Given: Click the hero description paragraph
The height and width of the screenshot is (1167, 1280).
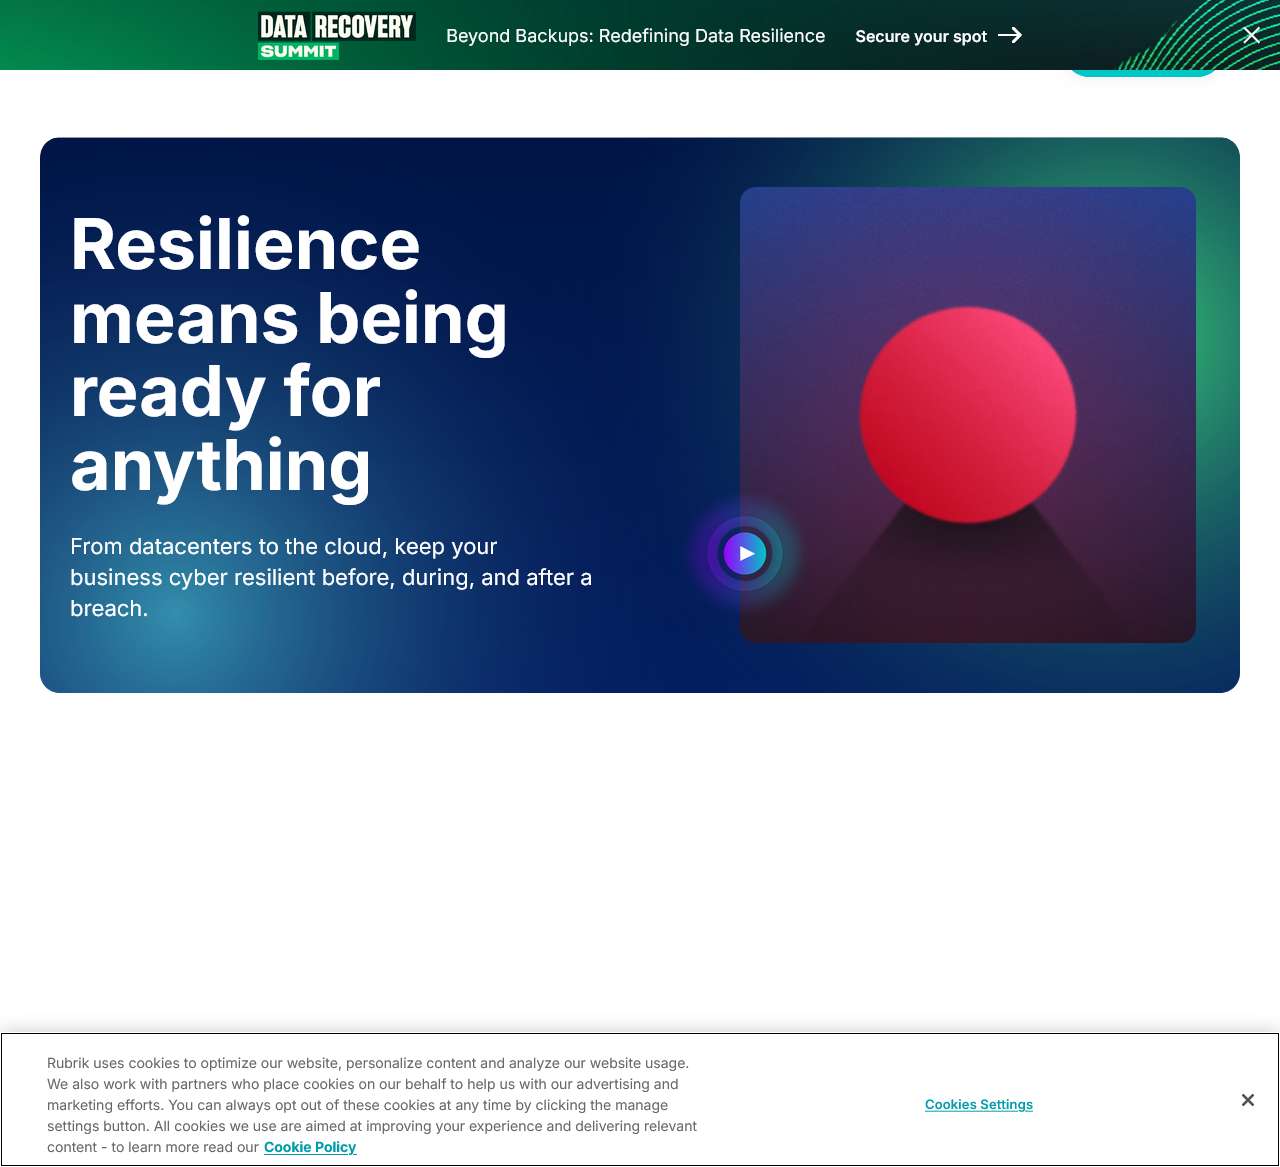Looking at the screenshot, I should click(x=330, y=577).
